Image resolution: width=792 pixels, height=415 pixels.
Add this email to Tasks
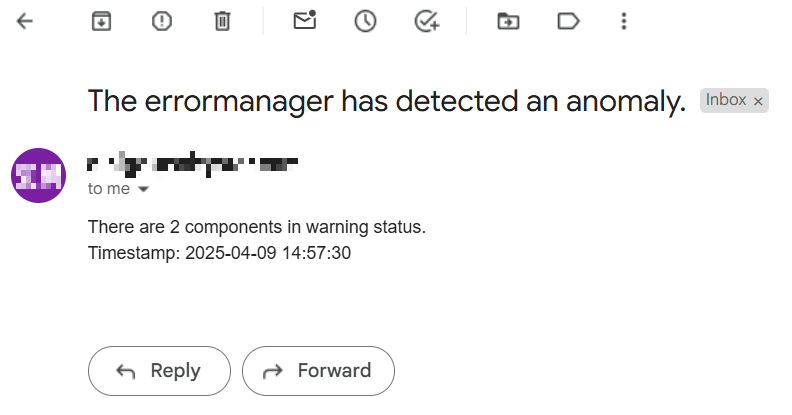[427, 21]
